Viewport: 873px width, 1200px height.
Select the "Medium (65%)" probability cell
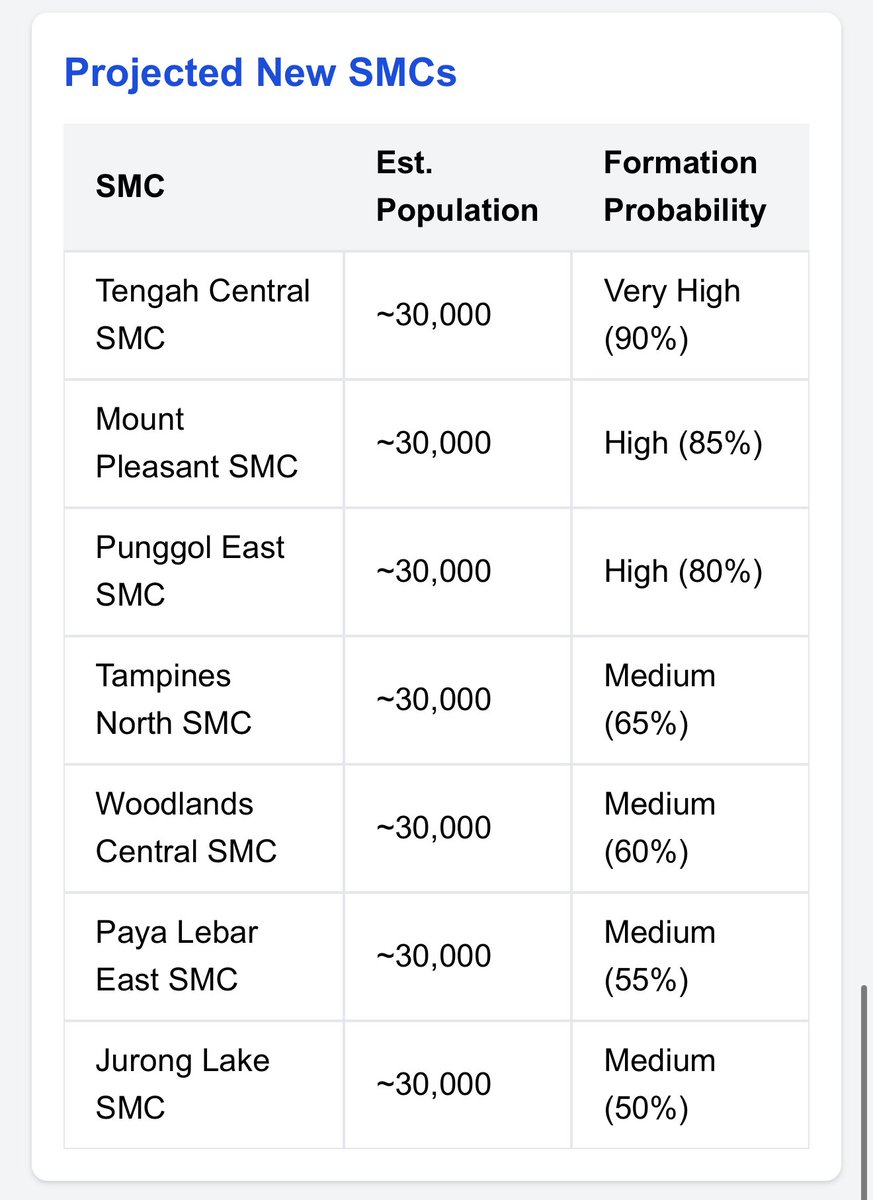pos(660,699)
